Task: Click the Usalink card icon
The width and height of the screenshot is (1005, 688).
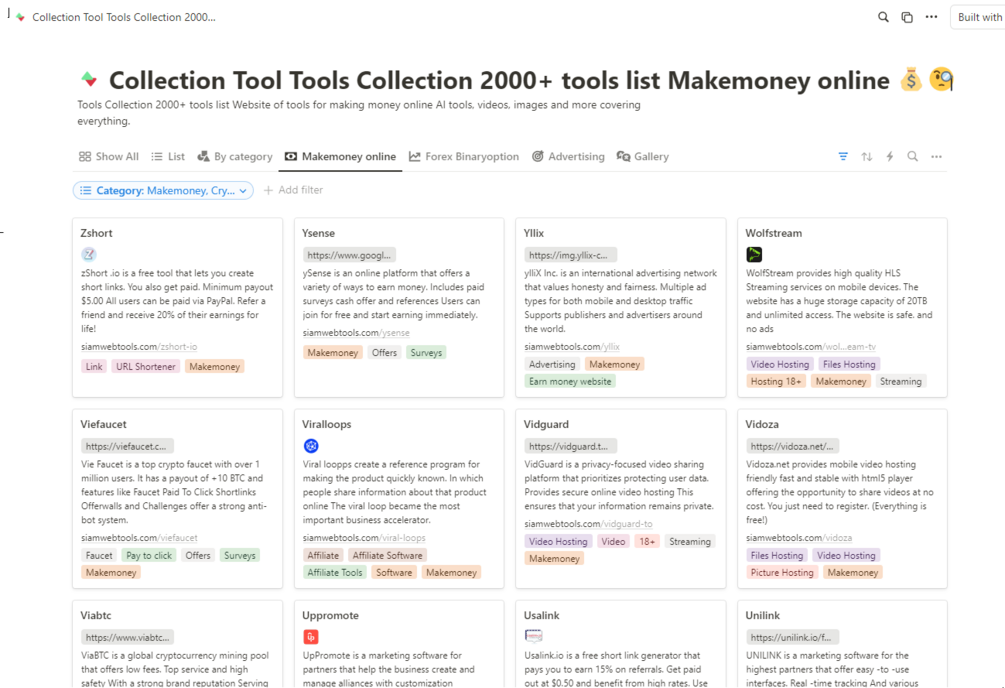Action: pyautogui.click(x=533, y=636)
